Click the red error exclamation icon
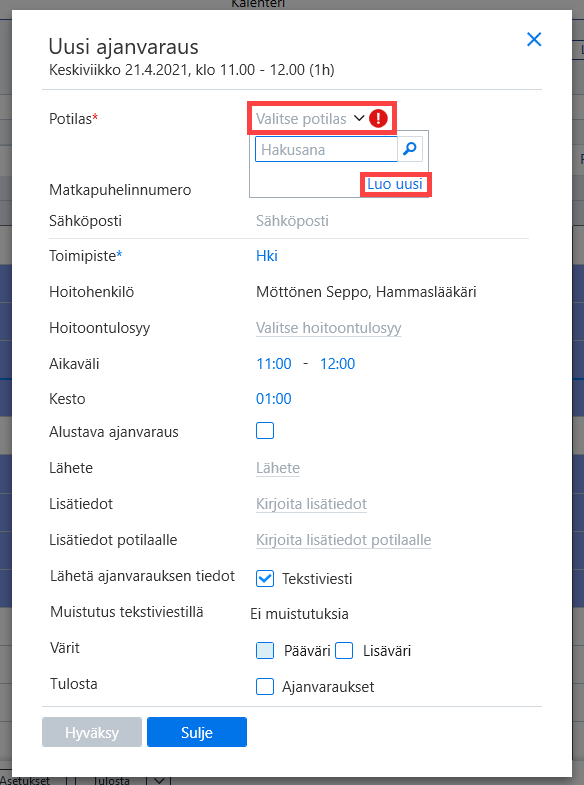The height and width of the screenshot is (785, 584). coord(378,119)
